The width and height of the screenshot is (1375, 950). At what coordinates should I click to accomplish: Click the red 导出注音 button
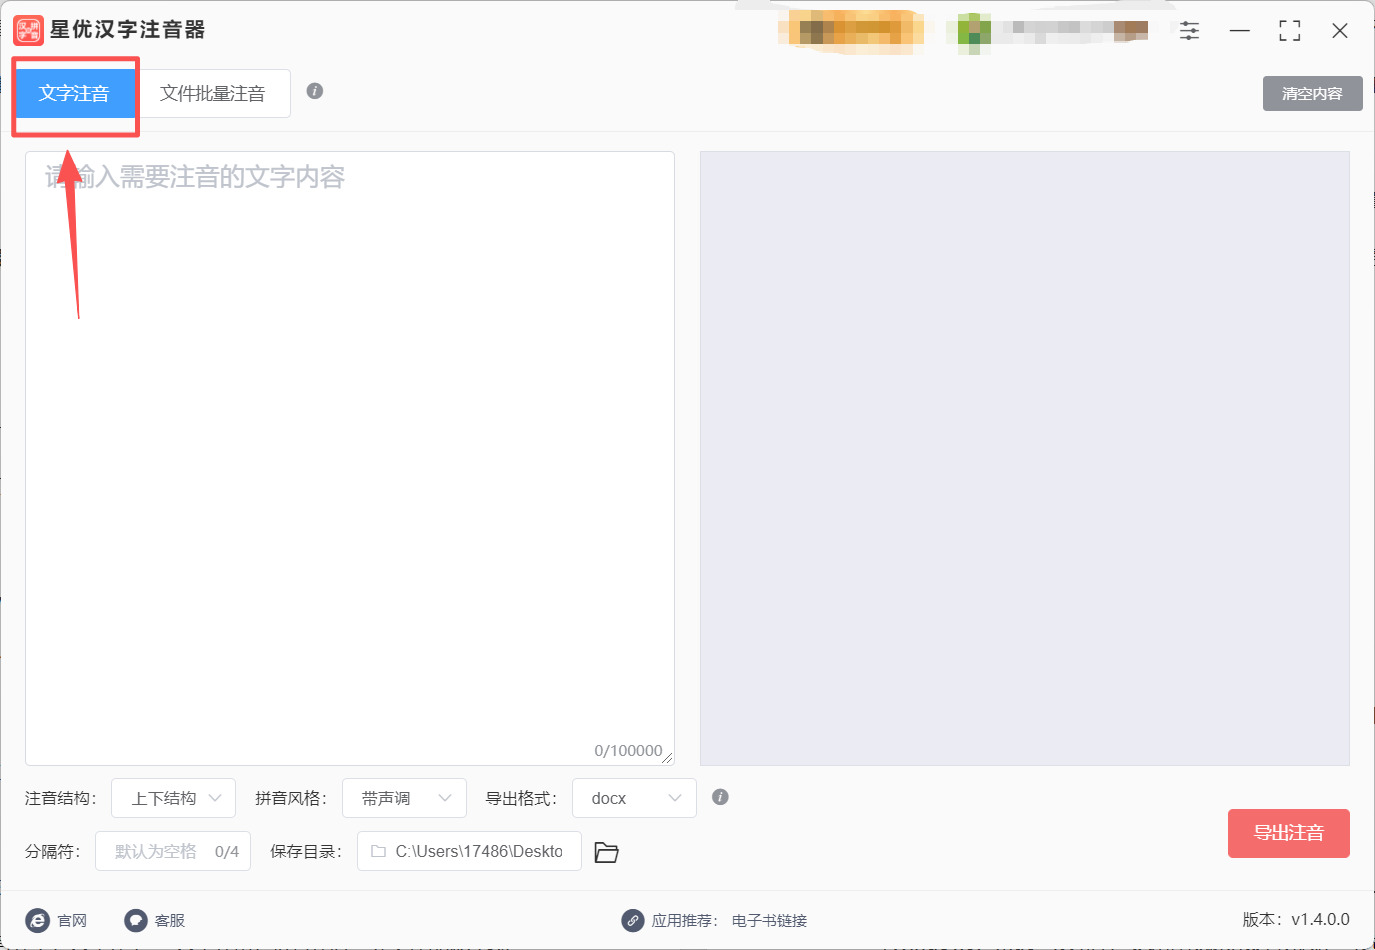coord(1289,833)
